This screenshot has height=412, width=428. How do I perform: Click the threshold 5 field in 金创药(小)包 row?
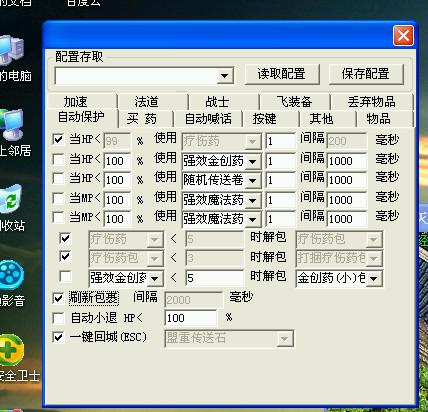[x=214, y=278]
